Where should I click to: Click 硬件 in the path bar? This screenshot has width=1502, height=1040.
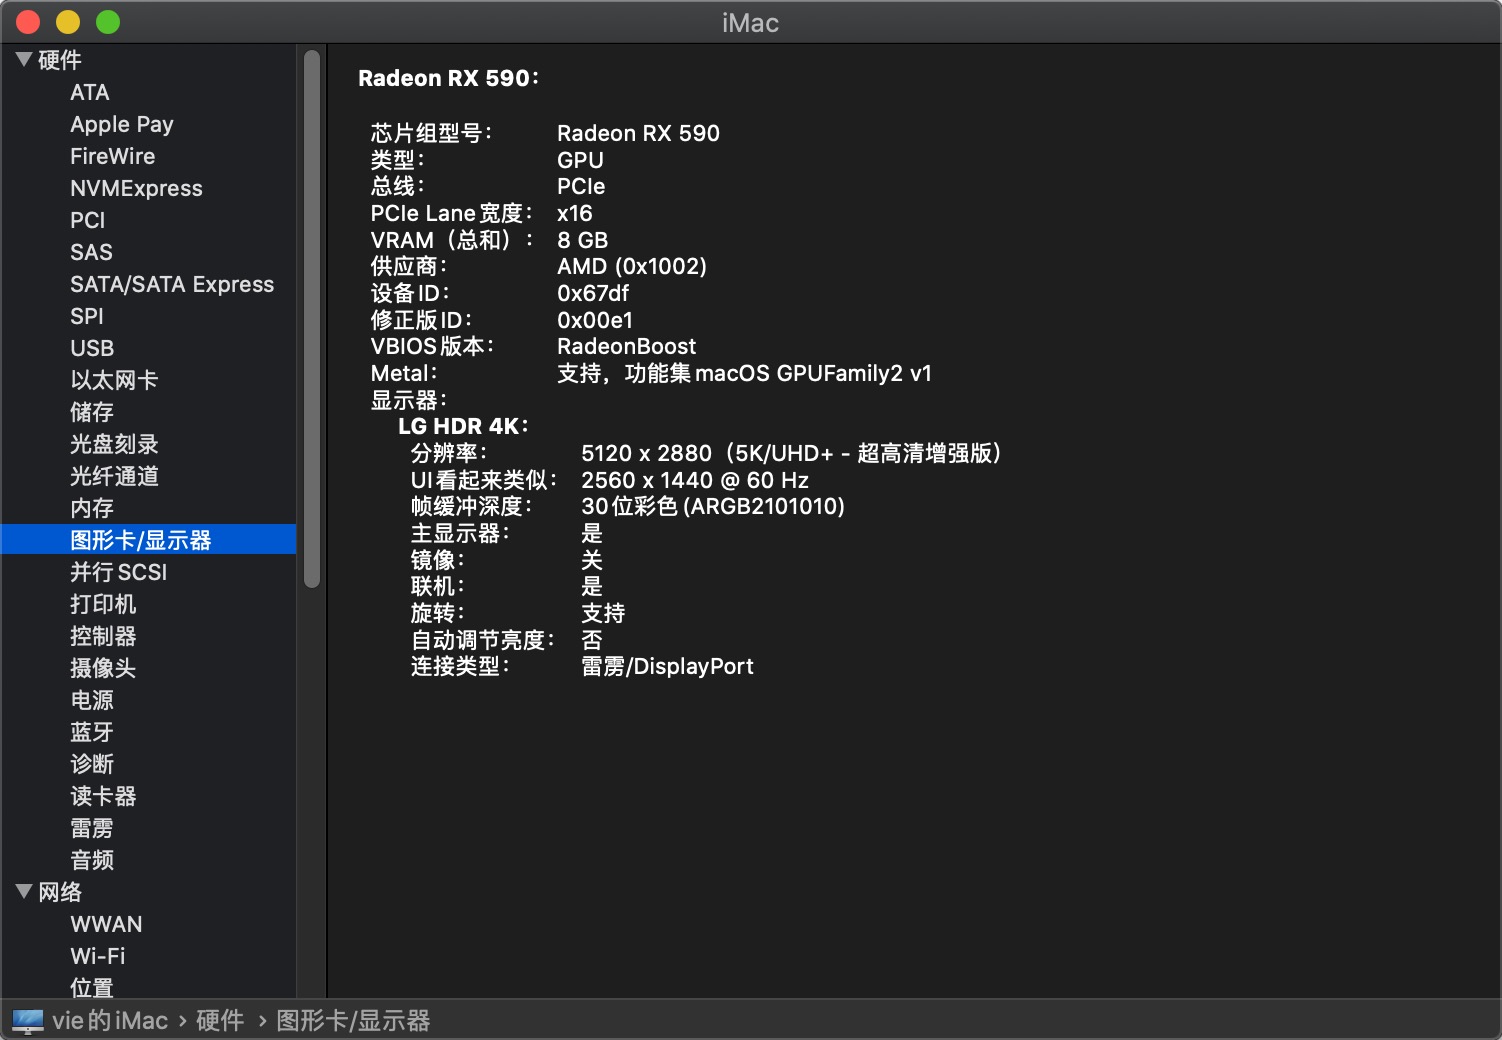pyautogui.click(x=220, y=1021)
